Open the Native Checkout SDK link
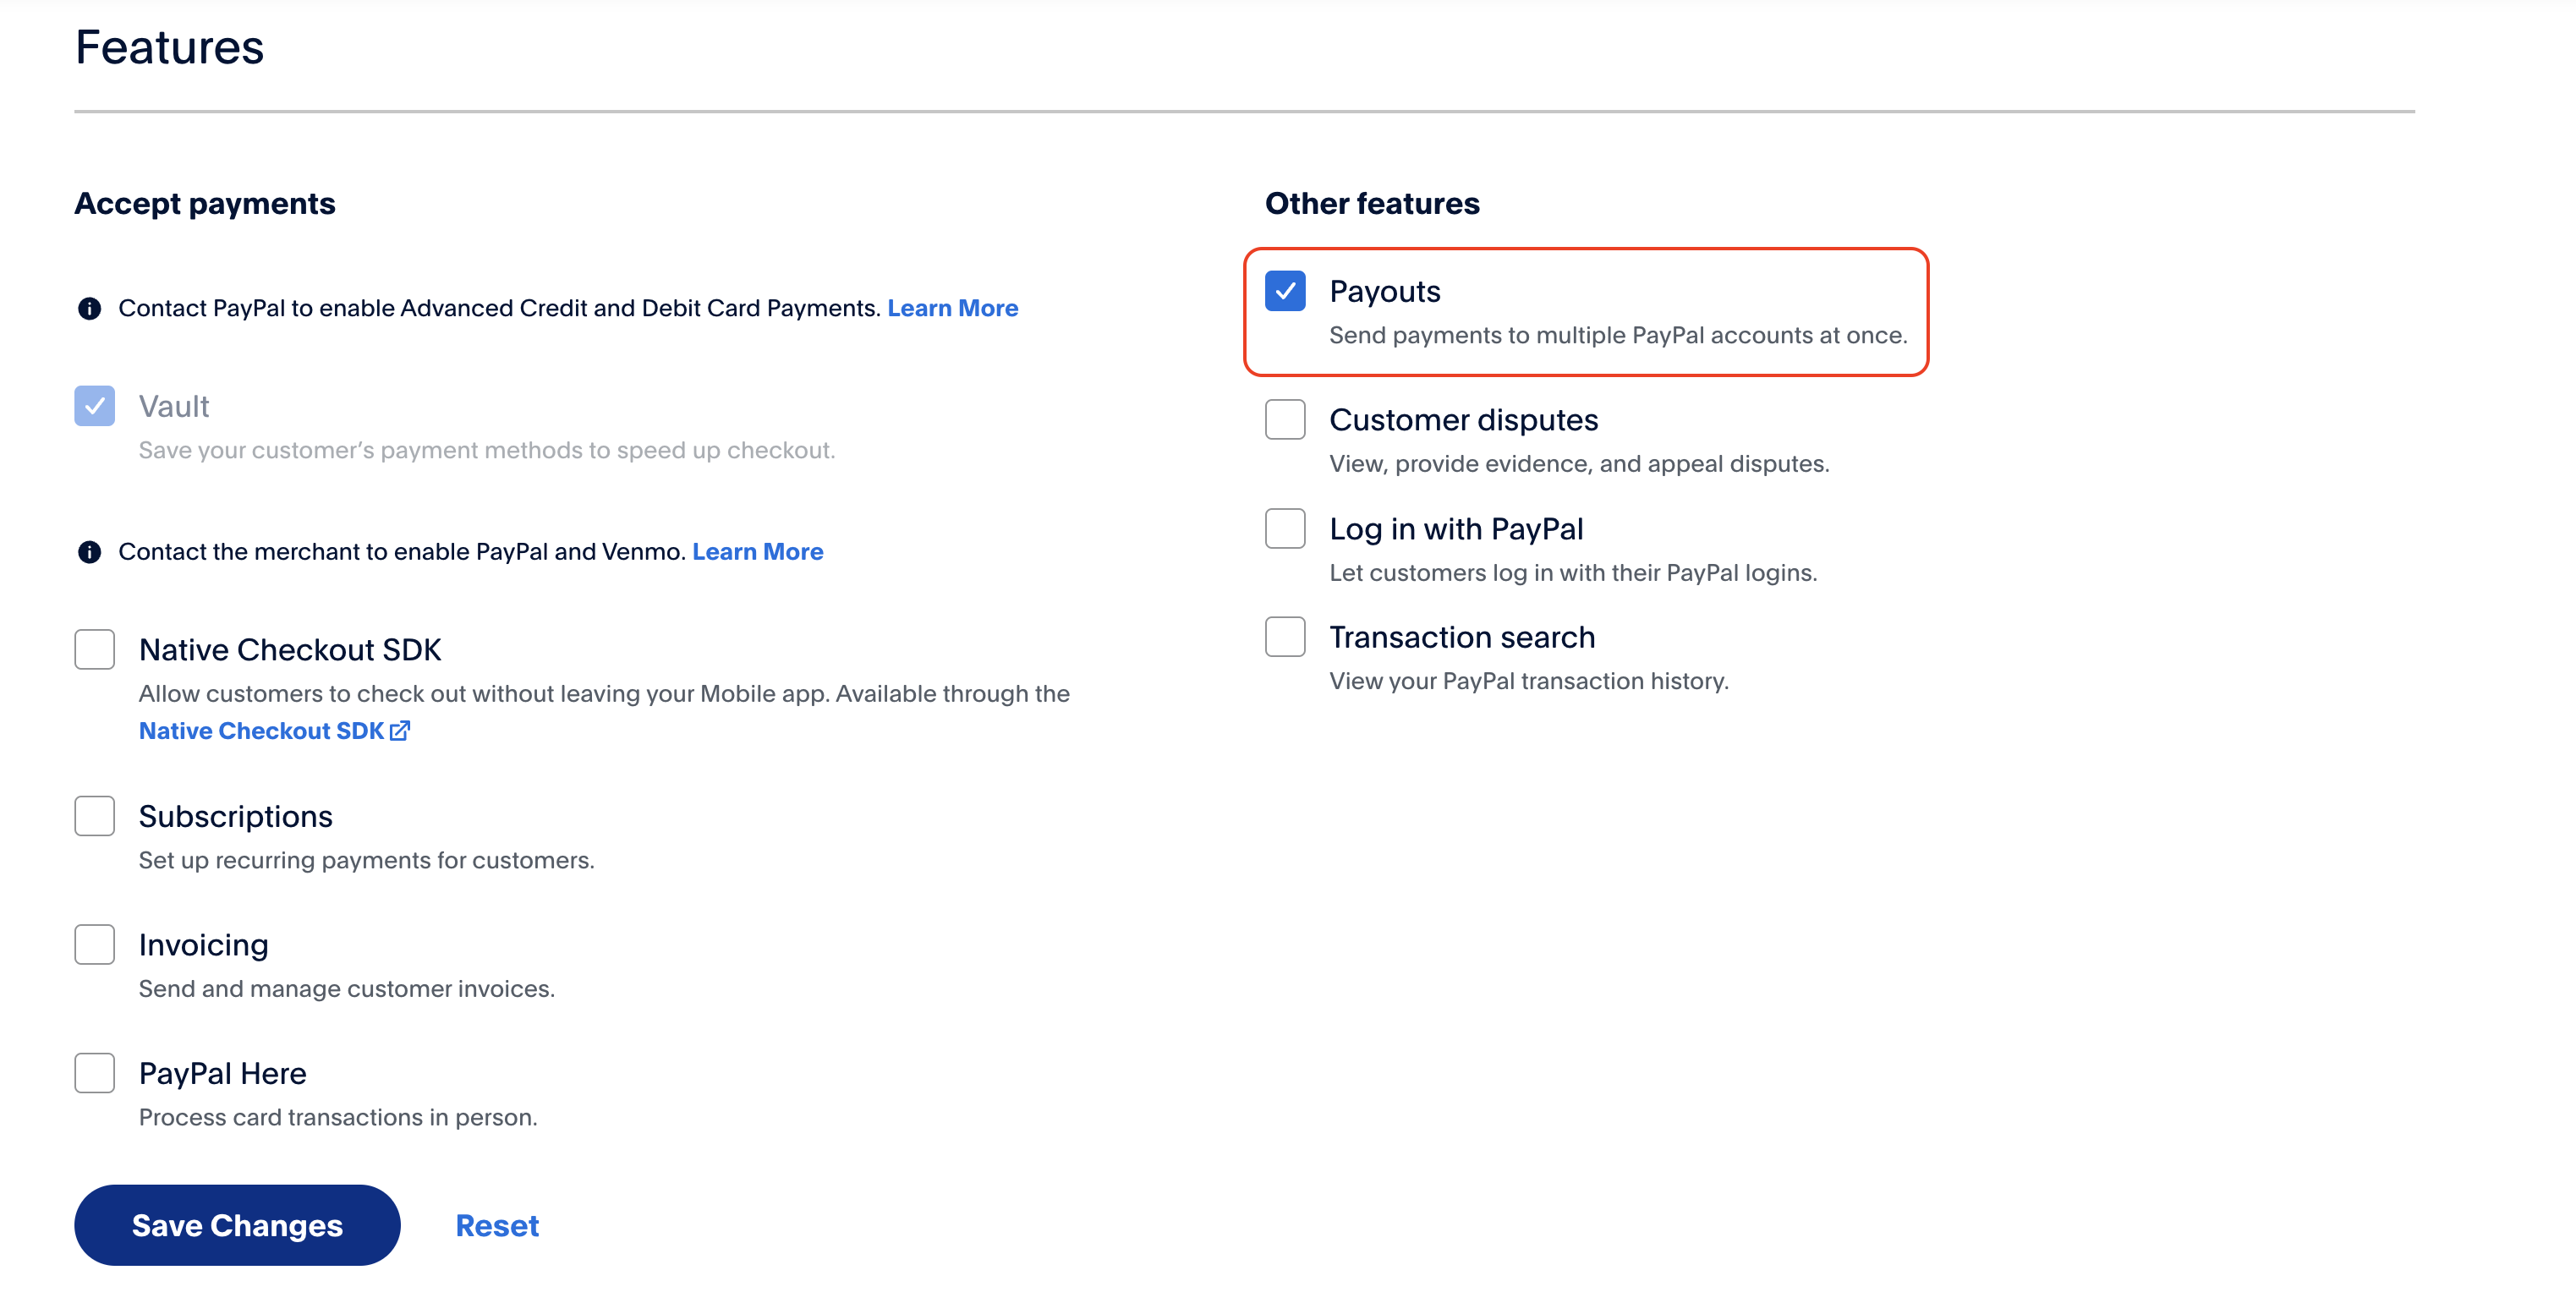2576x1314 pixels. click(x=261, y=731)
